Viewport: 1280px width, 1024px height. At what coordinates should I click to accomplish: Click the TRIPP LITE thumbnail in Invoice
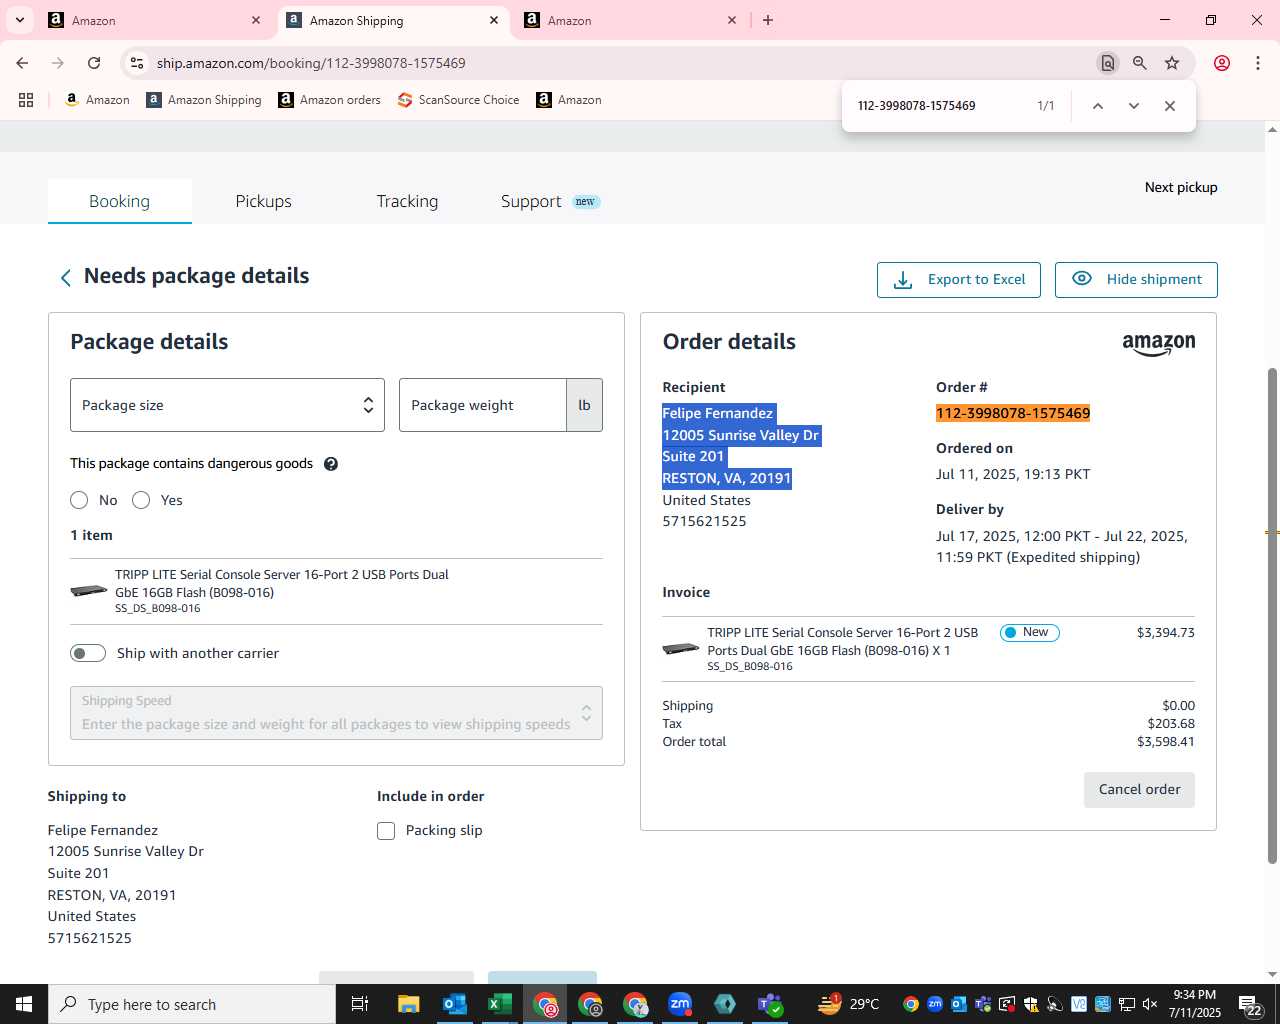click(x=681, y=648)
